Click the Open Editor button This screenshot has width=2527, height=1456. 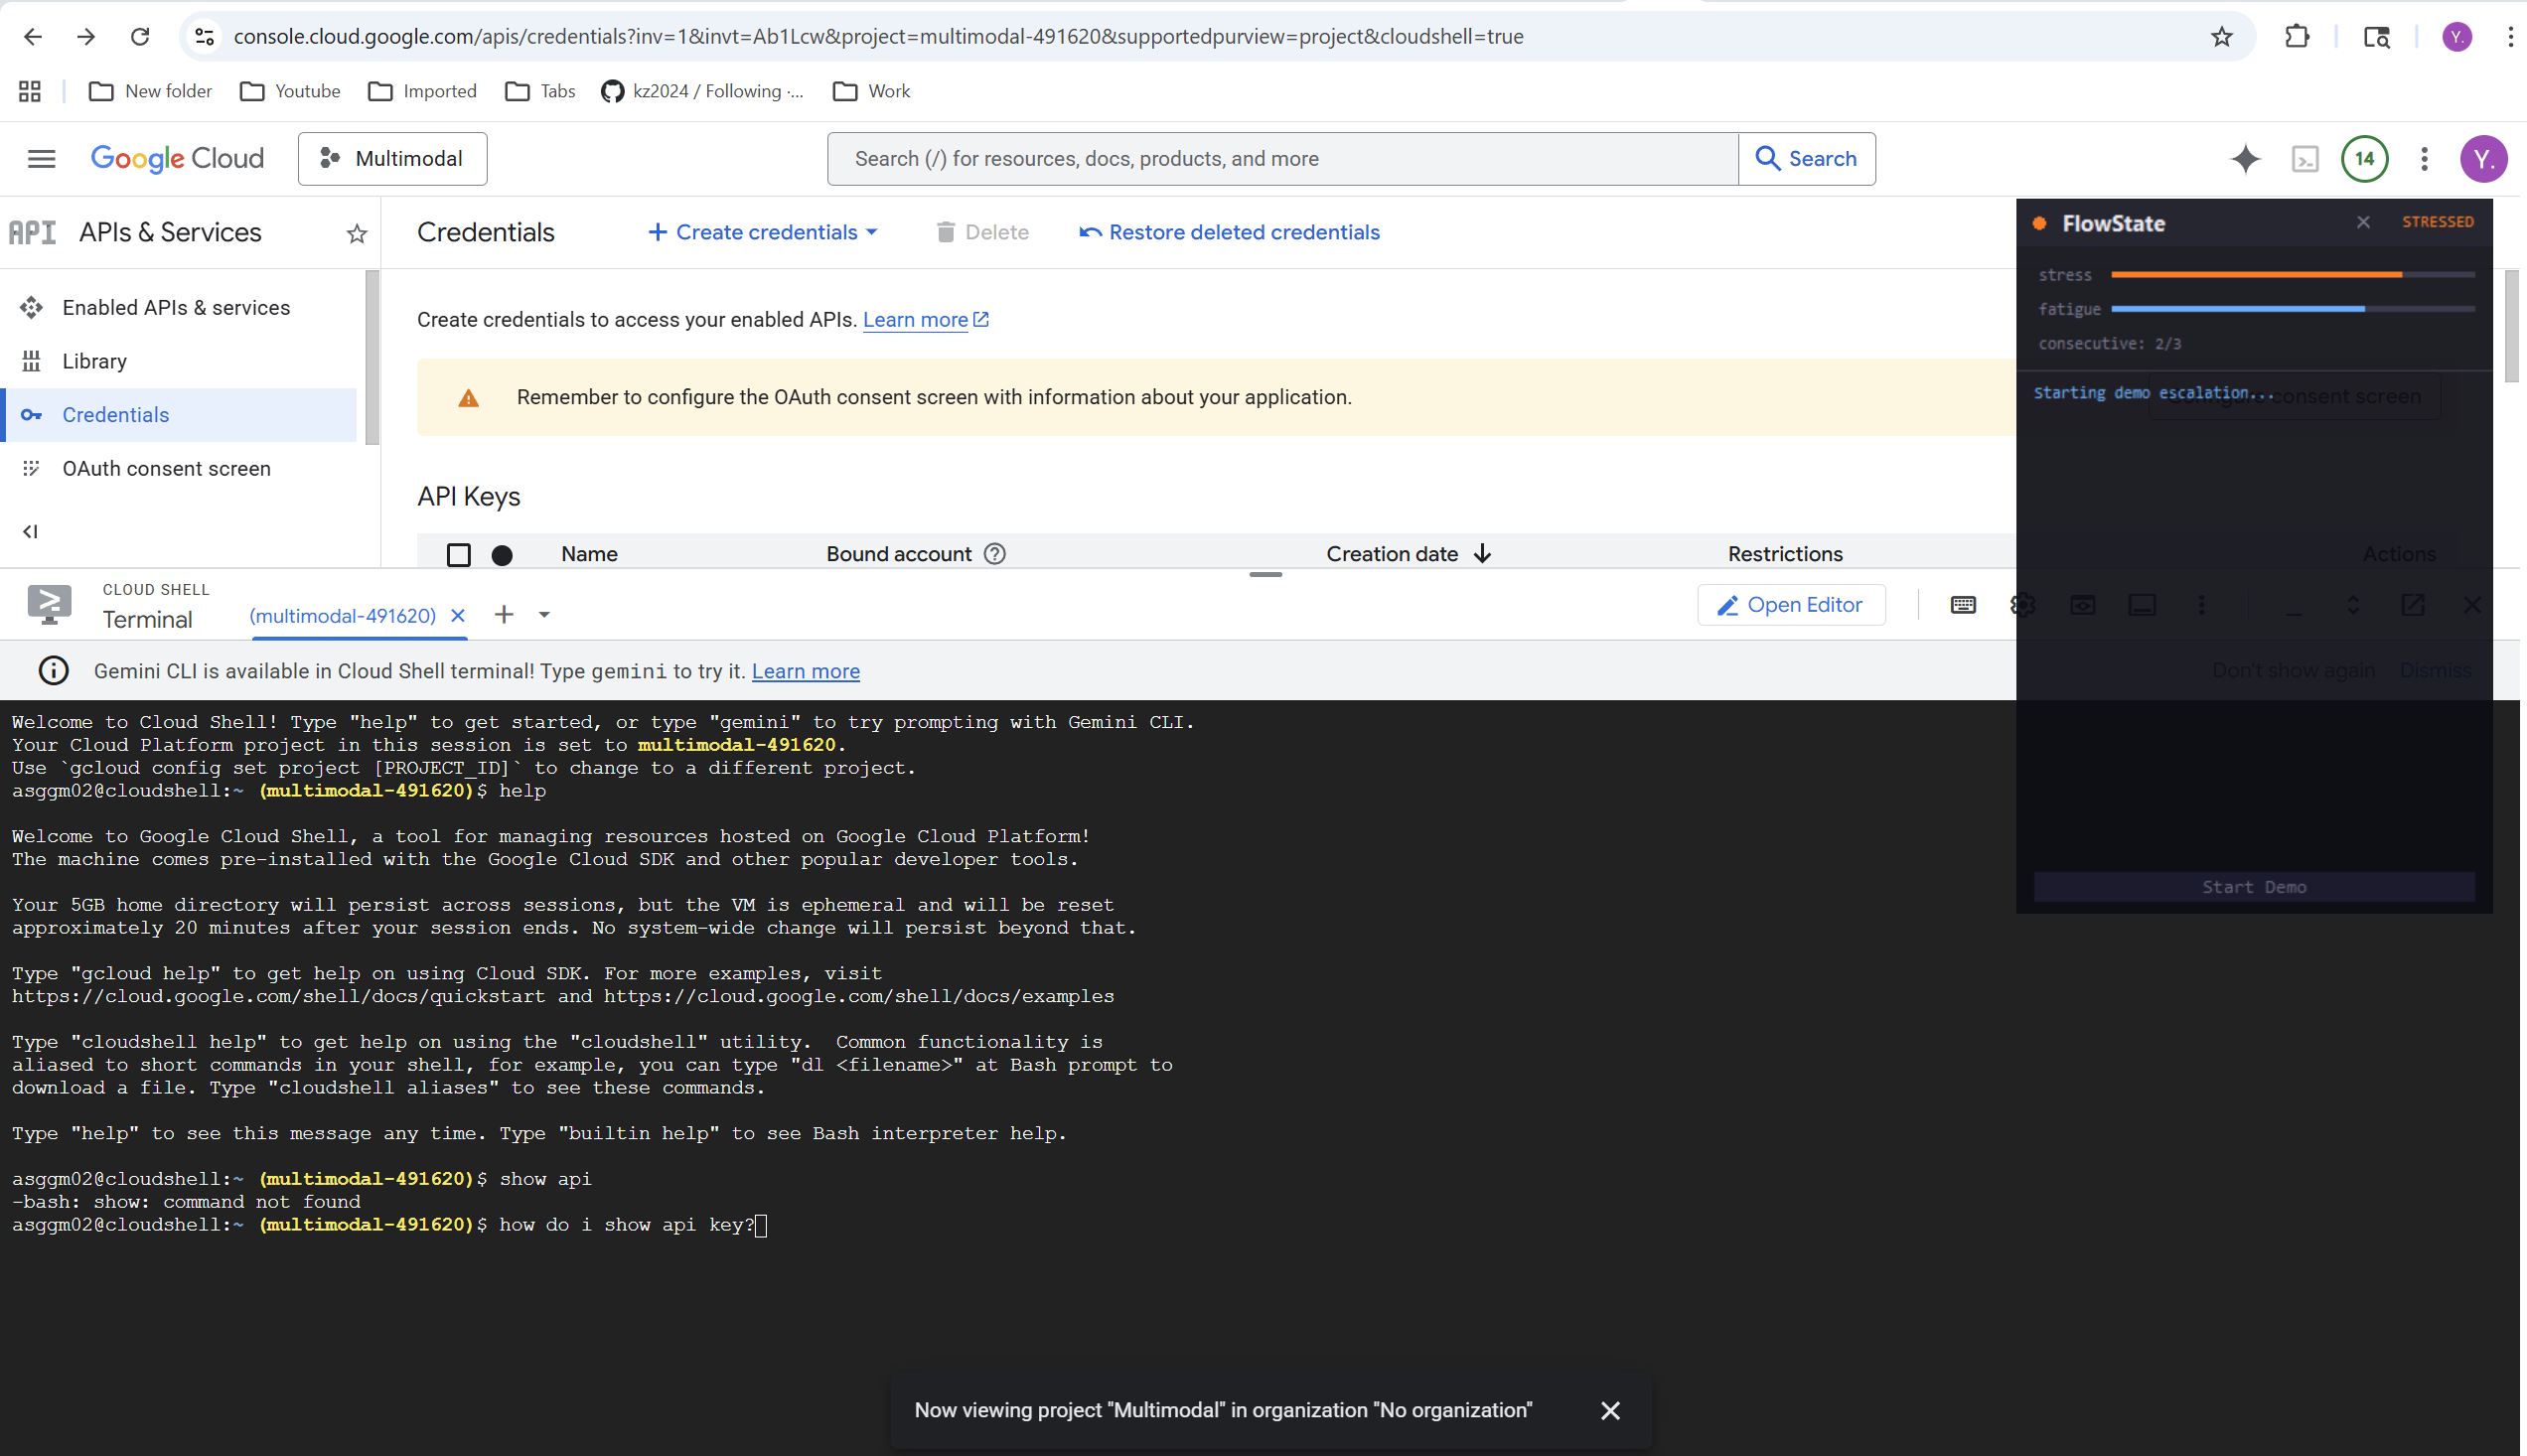1791,605
